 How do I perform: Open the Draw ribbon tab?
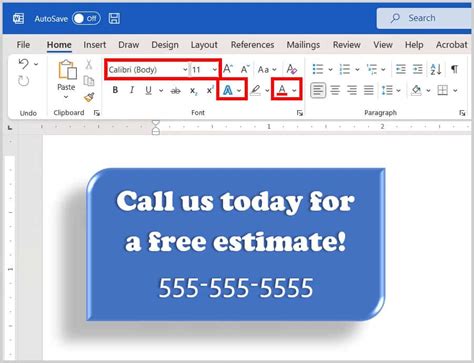(x=129, y=45)
